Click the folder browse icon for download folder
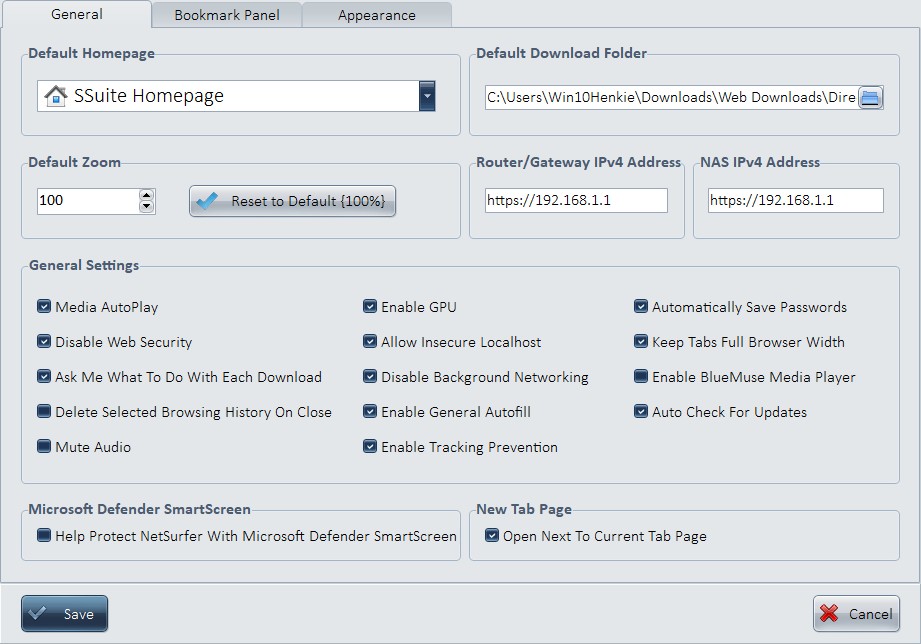Image resolution: width=921 pixels, height=644 pixels. tap(870, 97)
